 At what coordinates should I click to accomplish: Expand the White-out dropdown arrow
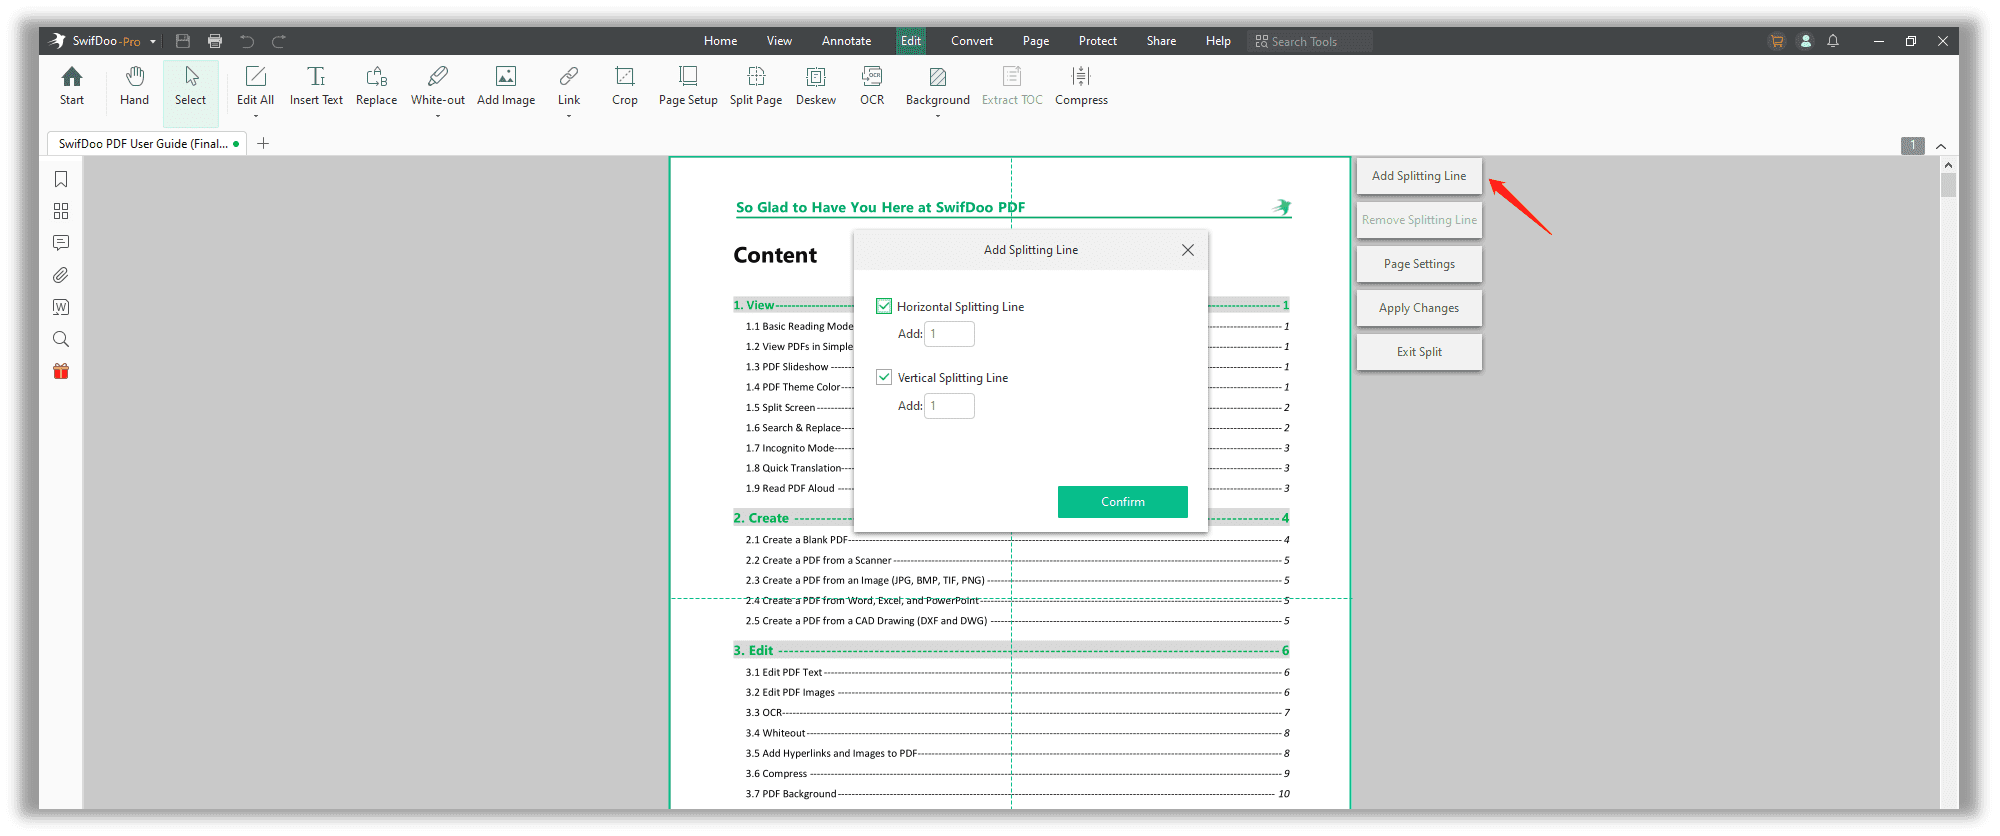(x=438, y=116)
